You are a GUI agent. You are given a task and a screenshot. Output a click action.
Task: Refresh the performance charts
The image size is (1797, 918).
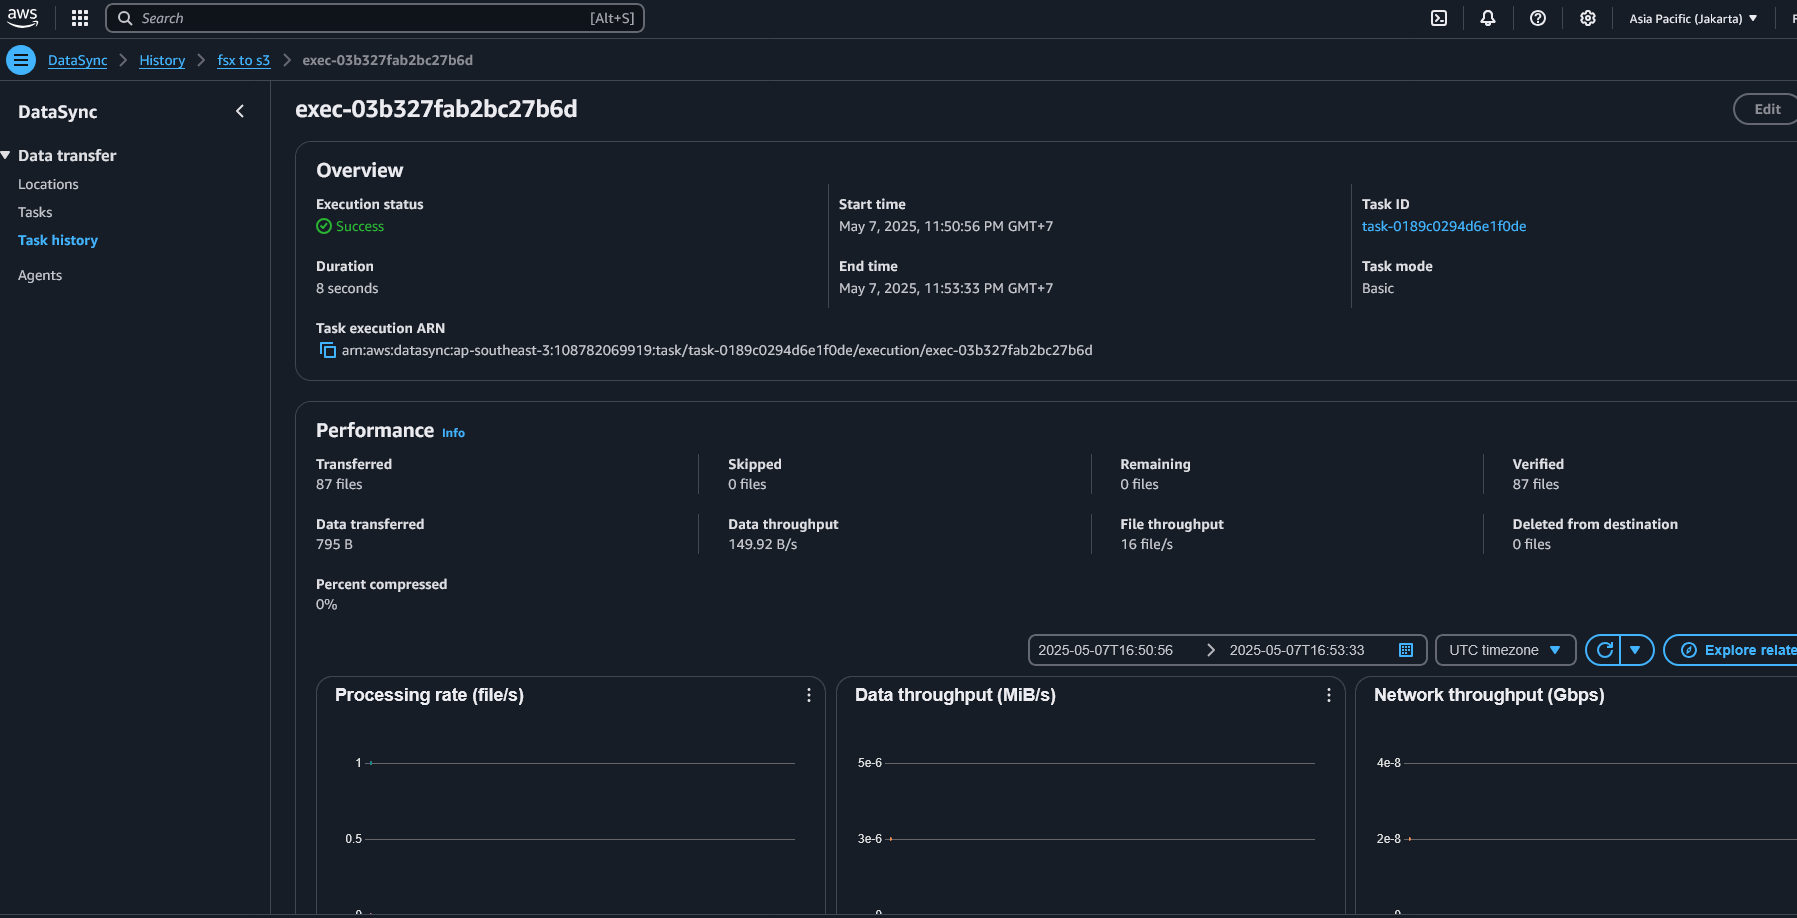coord(1604,650)
